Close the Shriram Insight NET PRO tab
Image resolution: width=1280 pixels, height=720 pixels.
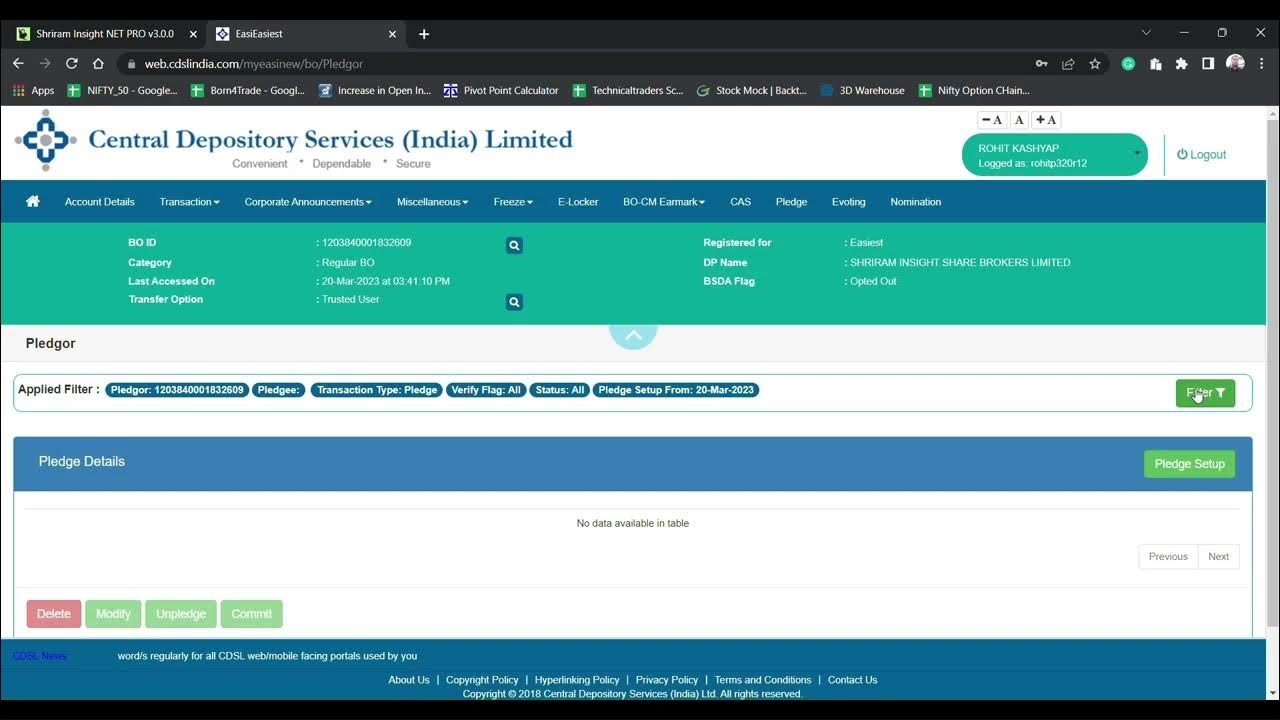tap(193, 34)
